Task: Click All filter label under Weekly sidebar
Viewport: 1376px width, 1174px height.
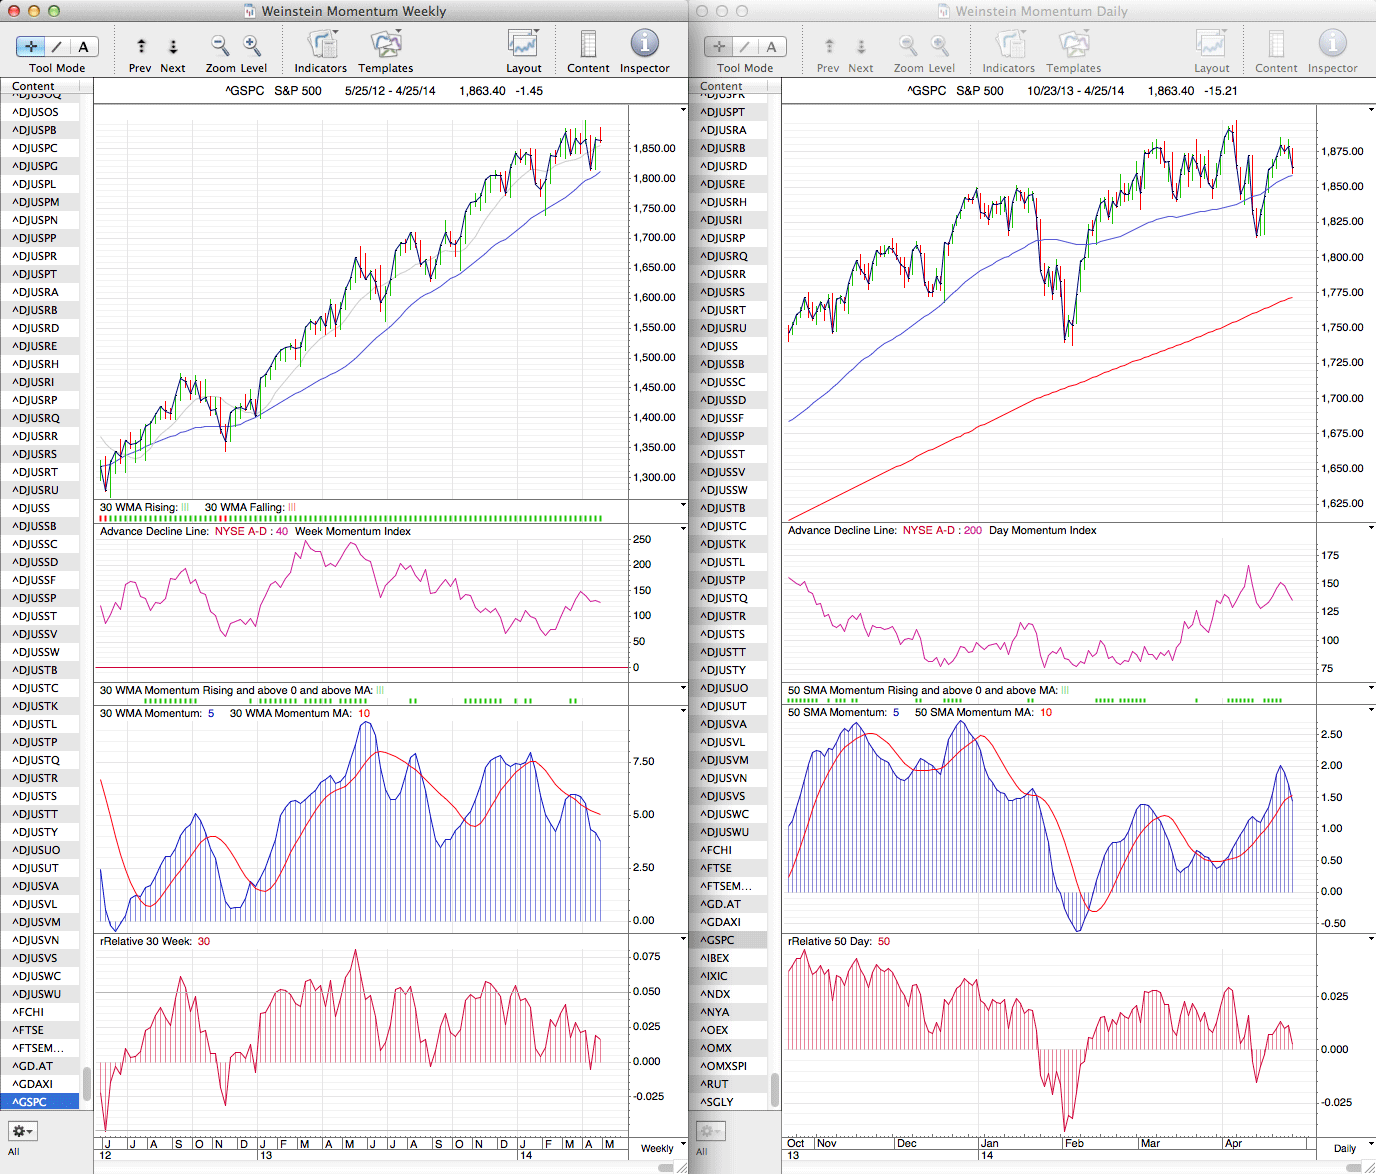Action: pyautogui.click(x=14, y=1152)
